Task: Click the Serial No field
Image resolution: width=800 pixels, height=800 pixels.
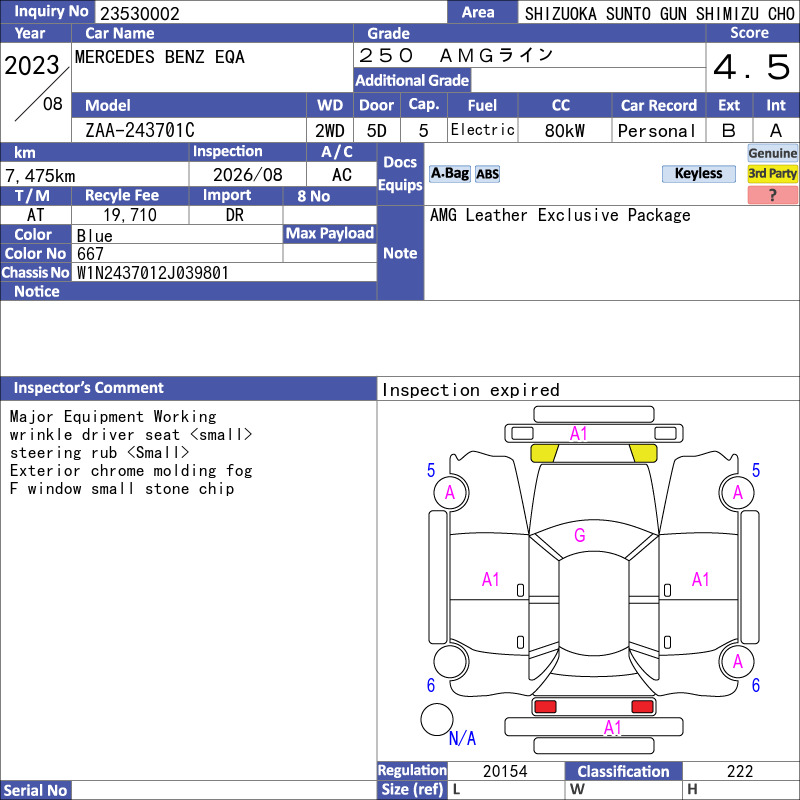Action: (224, 790)
